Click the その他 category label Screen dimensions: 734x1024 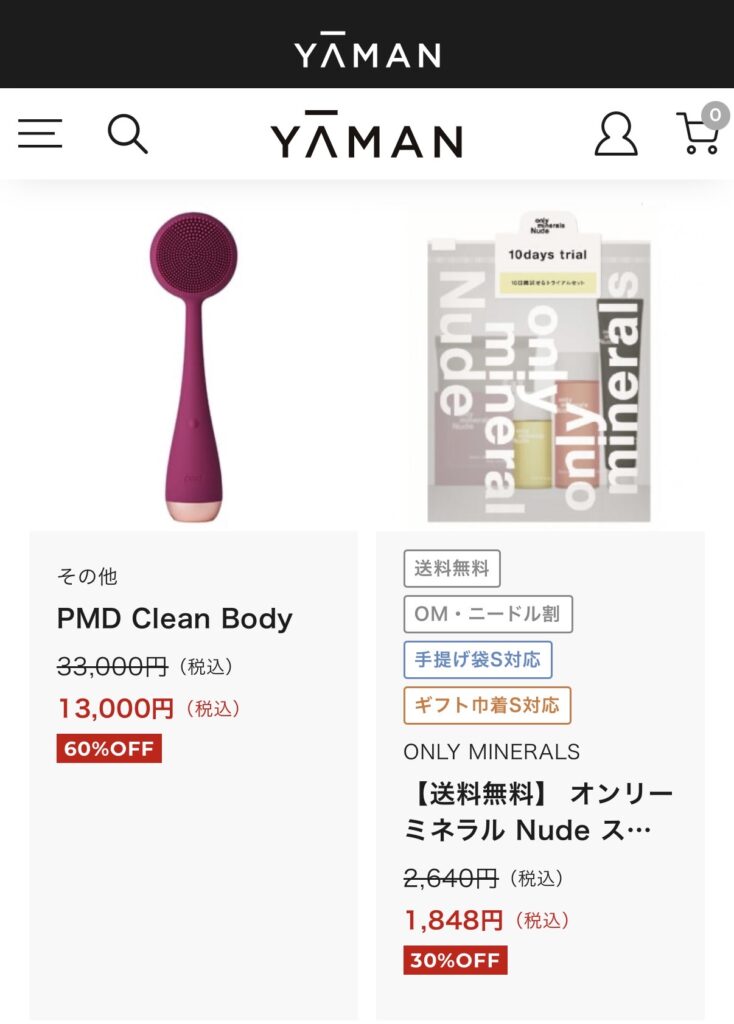click(x=87, y=576)
